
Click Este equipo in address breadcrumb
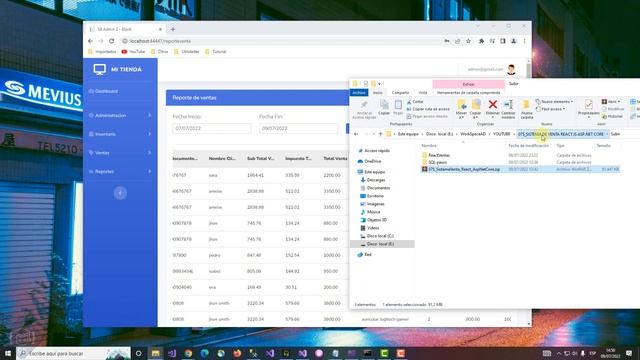coord(408,134)
